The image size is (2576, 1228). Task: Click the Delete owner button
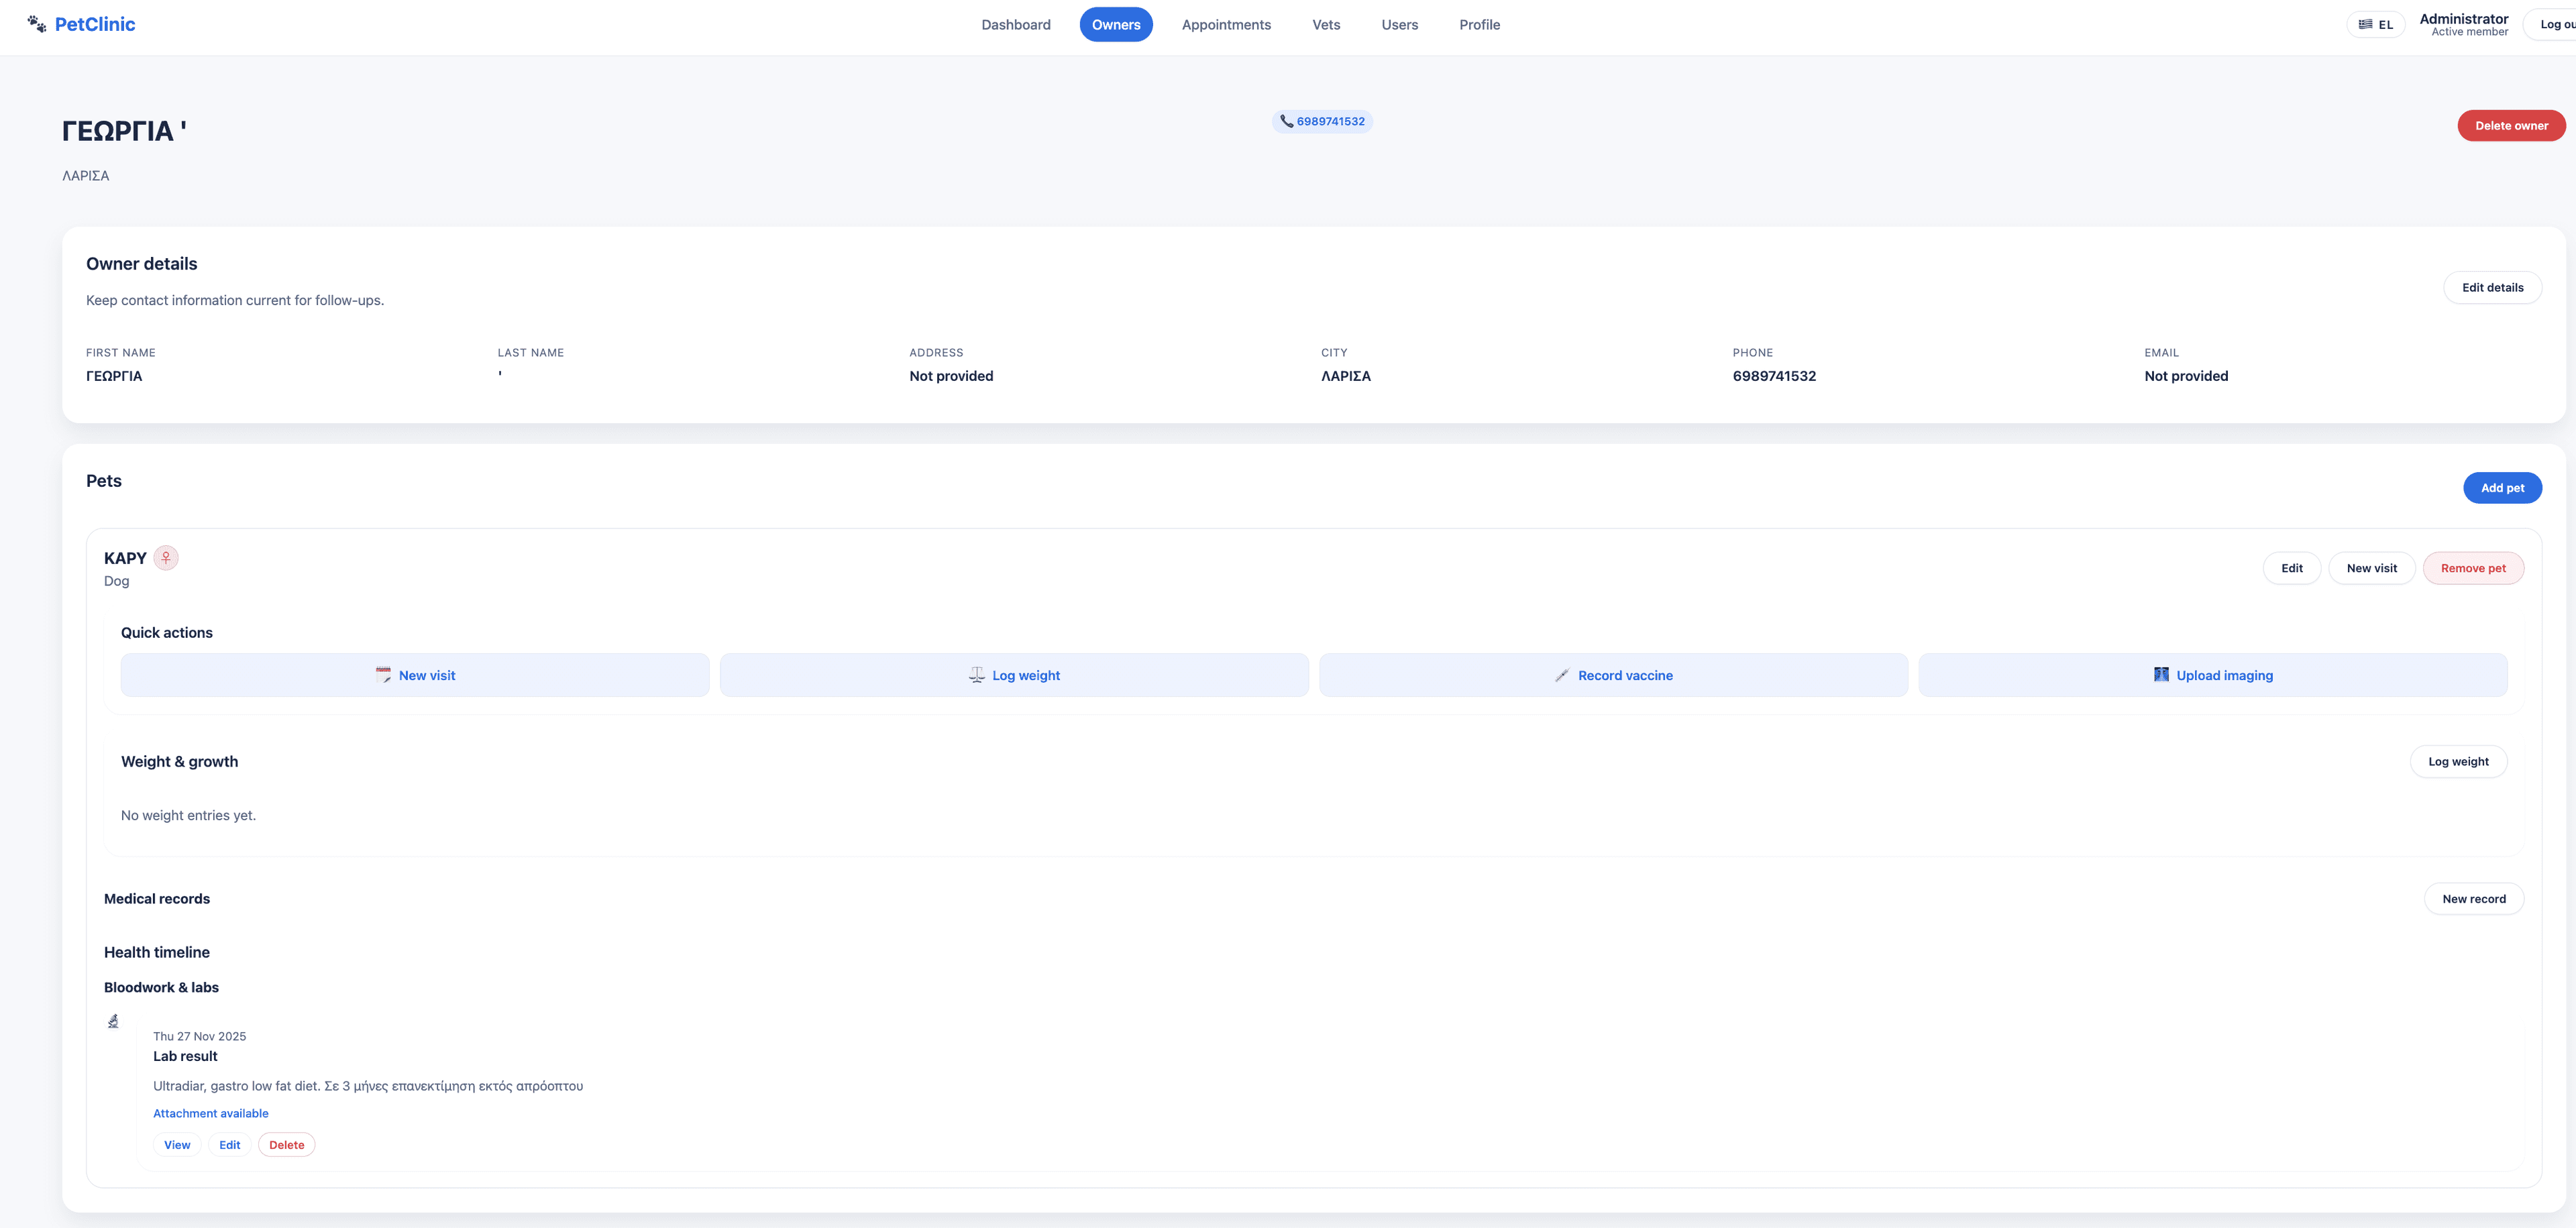pyautogui.click(x=2511, y=125)
